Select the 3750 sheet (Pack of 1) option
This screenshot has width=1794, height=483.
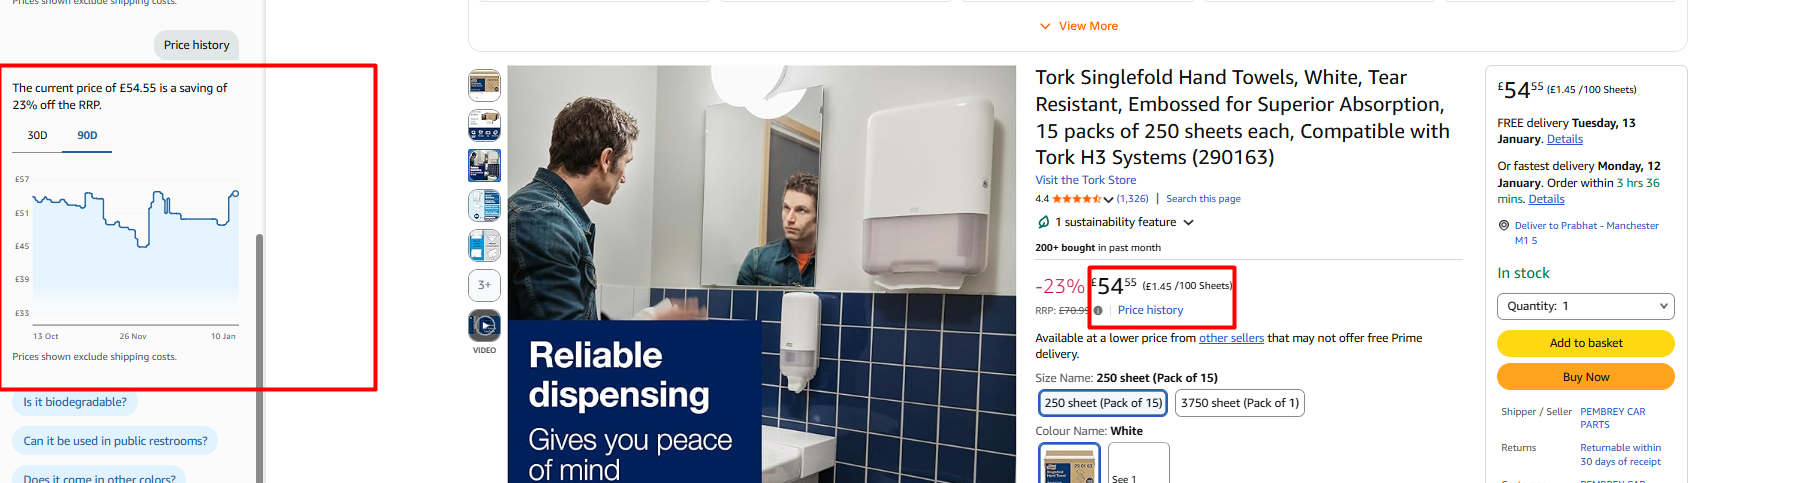1240,403
